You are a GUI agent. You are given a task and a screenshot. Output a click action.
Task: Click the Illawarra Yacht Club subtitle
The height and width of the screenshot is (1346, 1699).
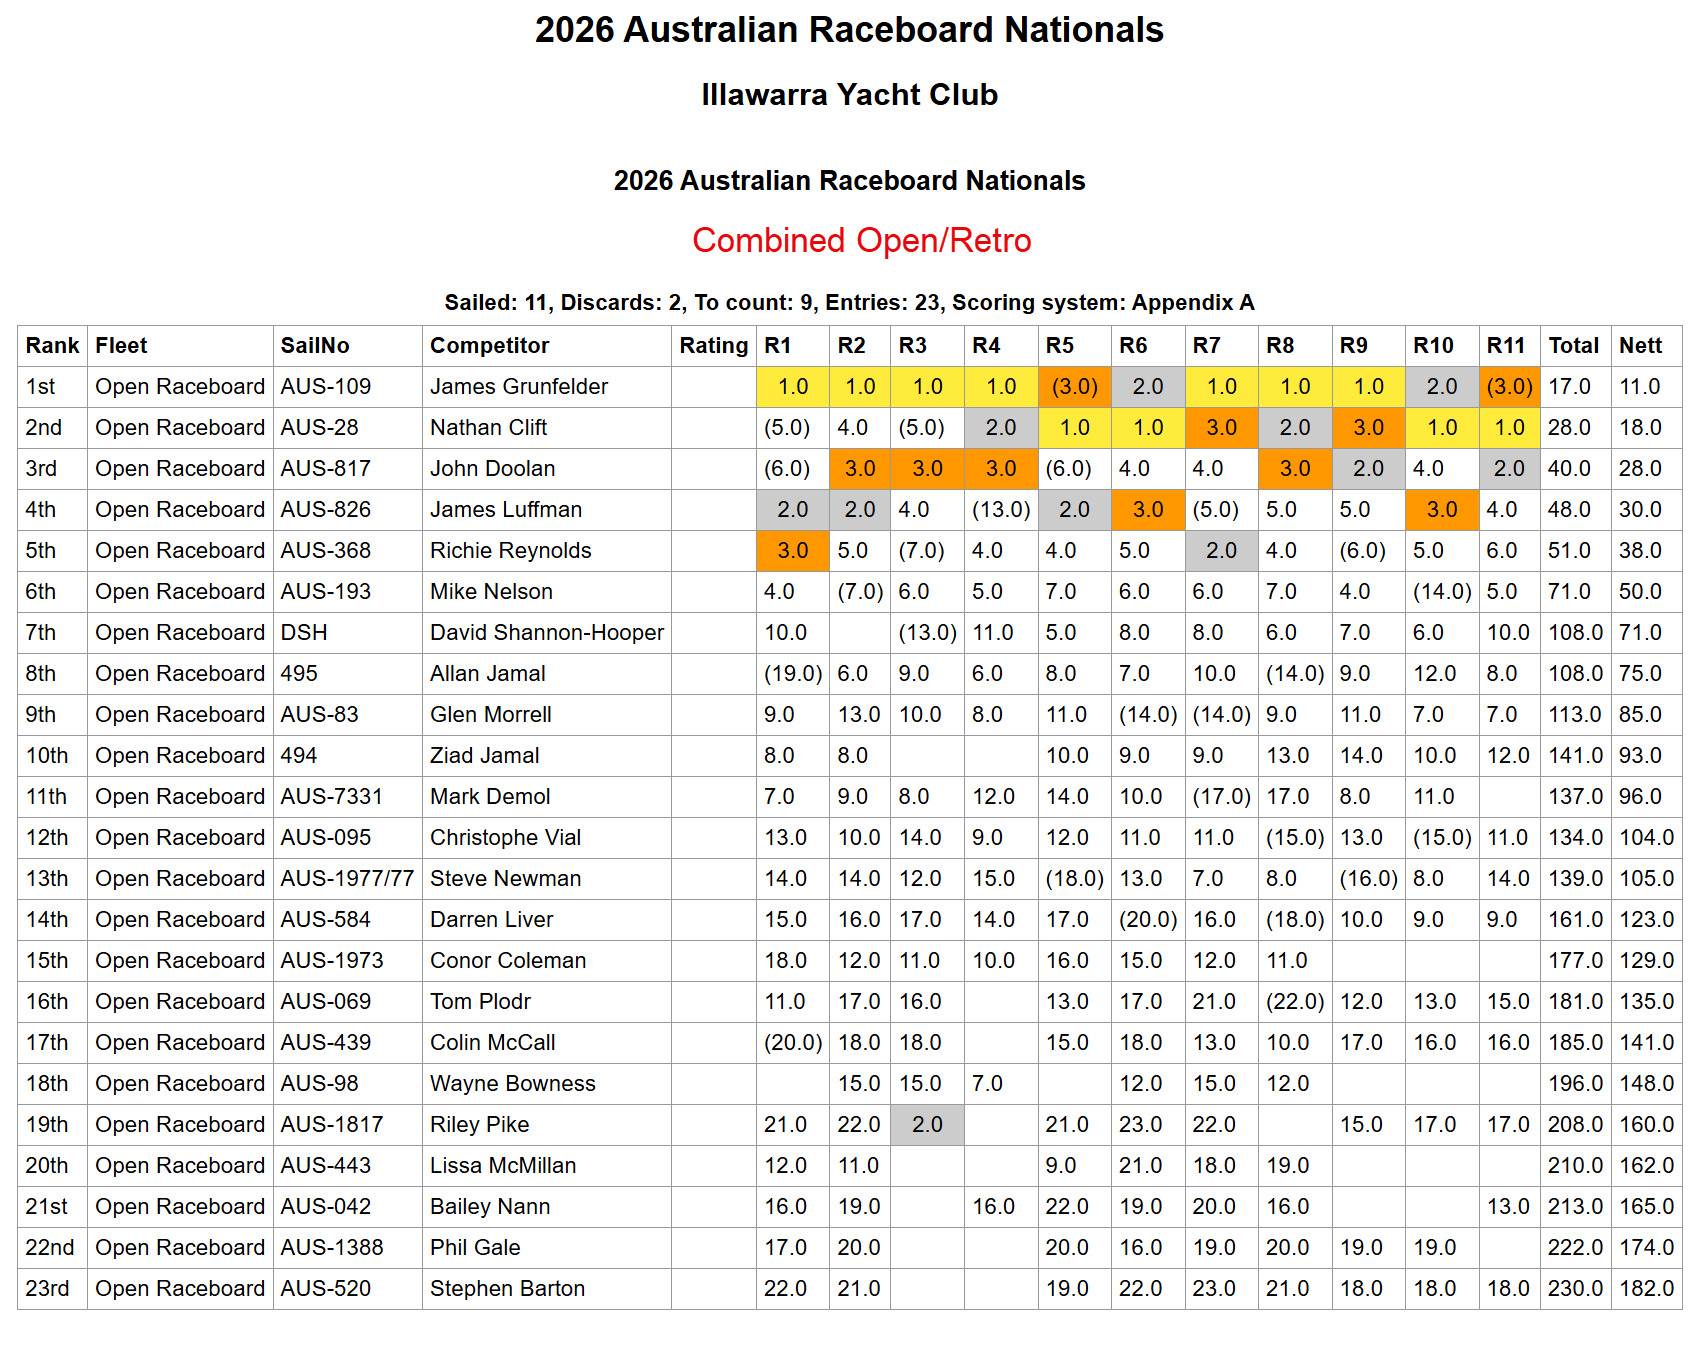[x=849, y=95]
